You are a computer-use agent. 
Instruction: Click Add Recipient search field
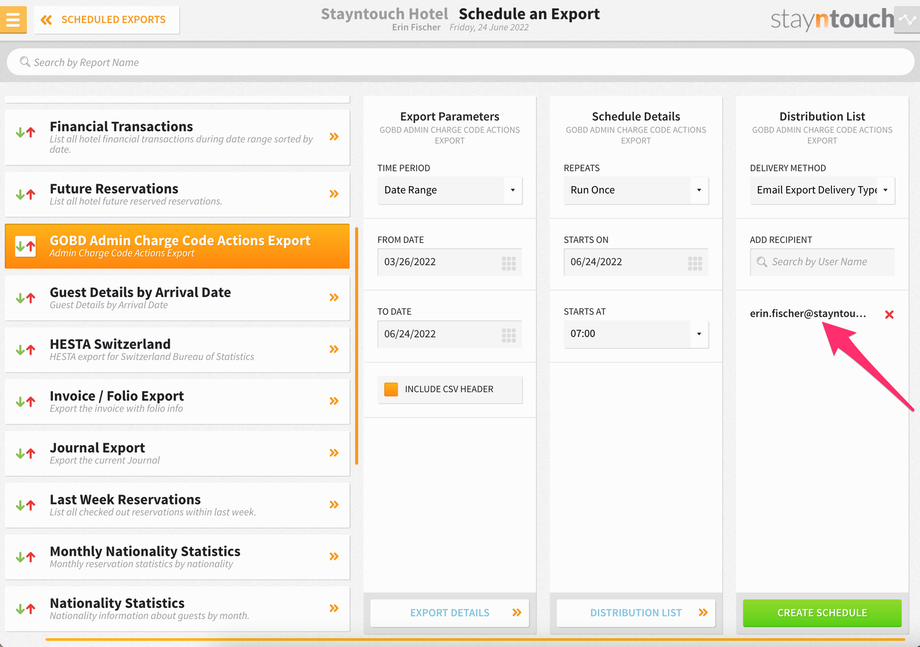822,262
